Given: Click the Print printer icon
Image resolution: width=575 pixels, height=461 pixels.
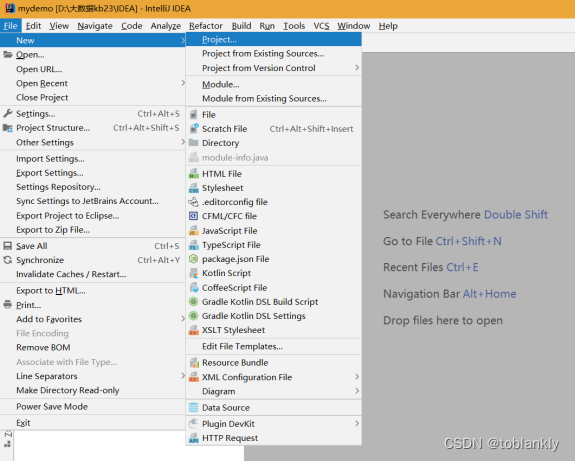Looking at the screenshot, I should coord(8,305).
